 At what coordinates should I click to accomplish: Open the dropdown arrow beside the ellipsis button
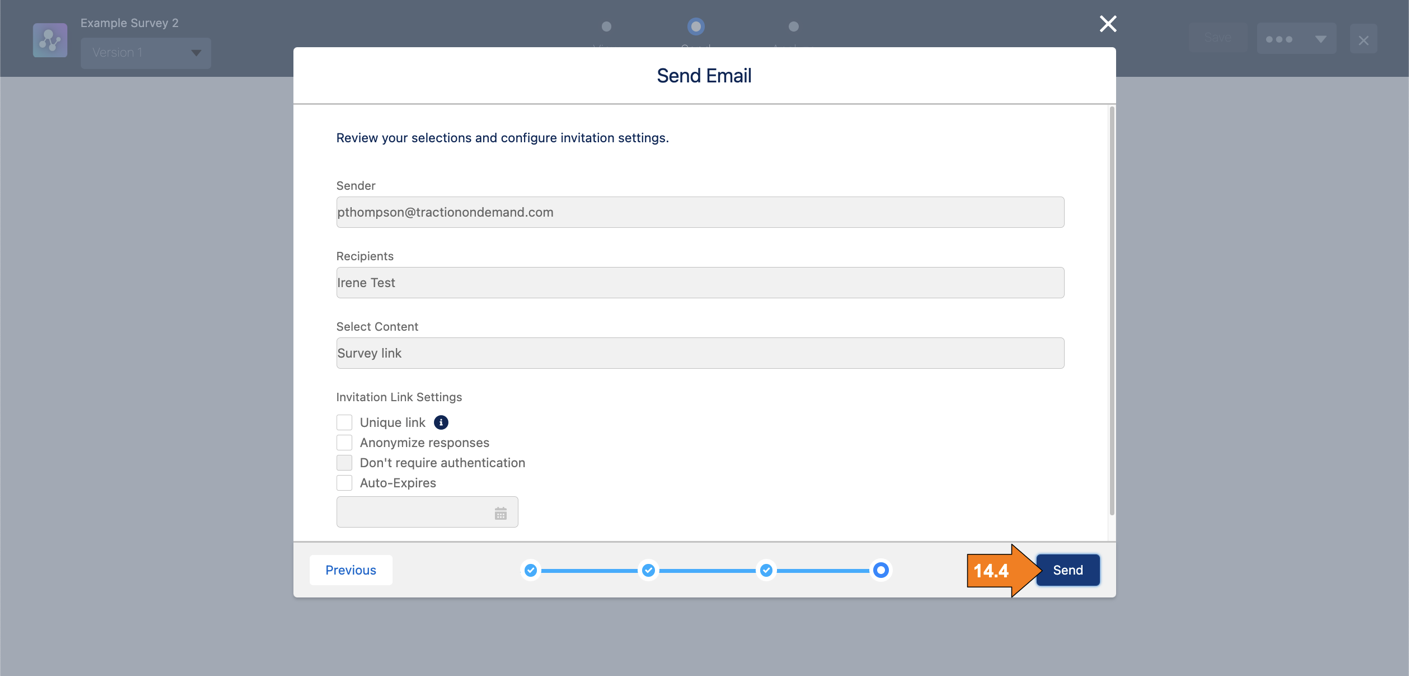[1318, 38]
